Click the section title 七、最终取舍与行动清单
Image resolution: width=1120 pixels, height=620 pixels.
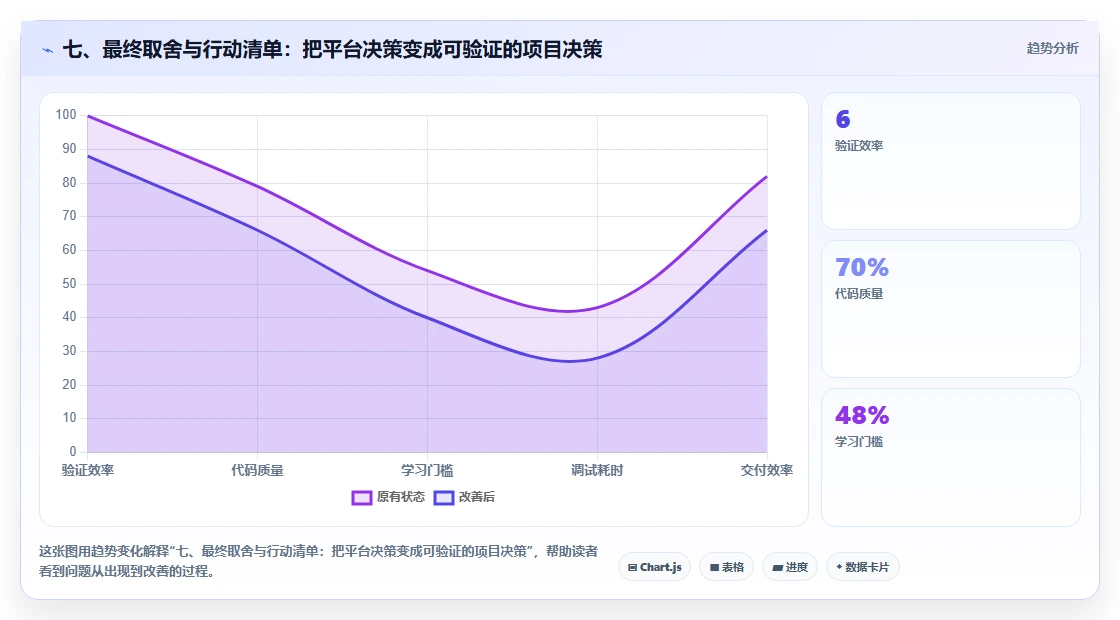pyautogui.click(x=333, y=49)
